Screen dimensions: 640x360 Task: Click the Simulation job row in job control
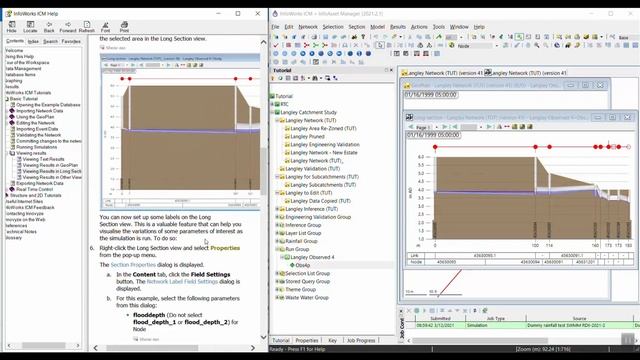[x=527, y=326]
